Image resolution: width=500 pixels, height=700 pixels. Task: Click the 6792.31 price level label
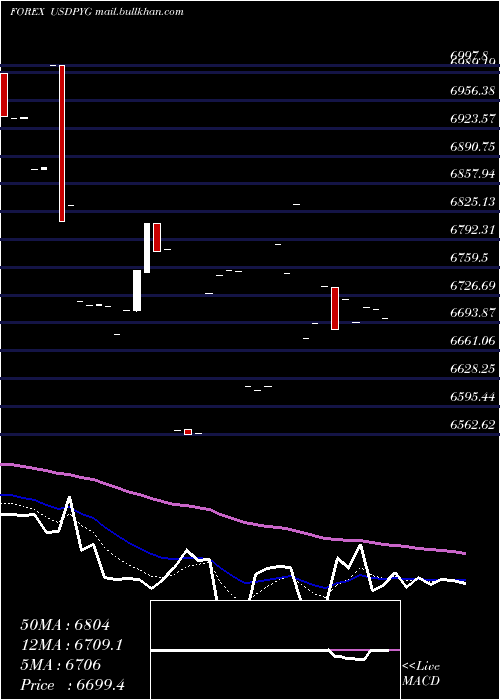pos(472,230)
